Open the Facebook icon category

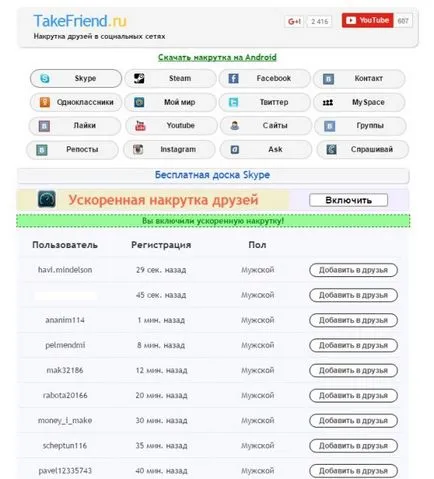(x=233, y=79)
